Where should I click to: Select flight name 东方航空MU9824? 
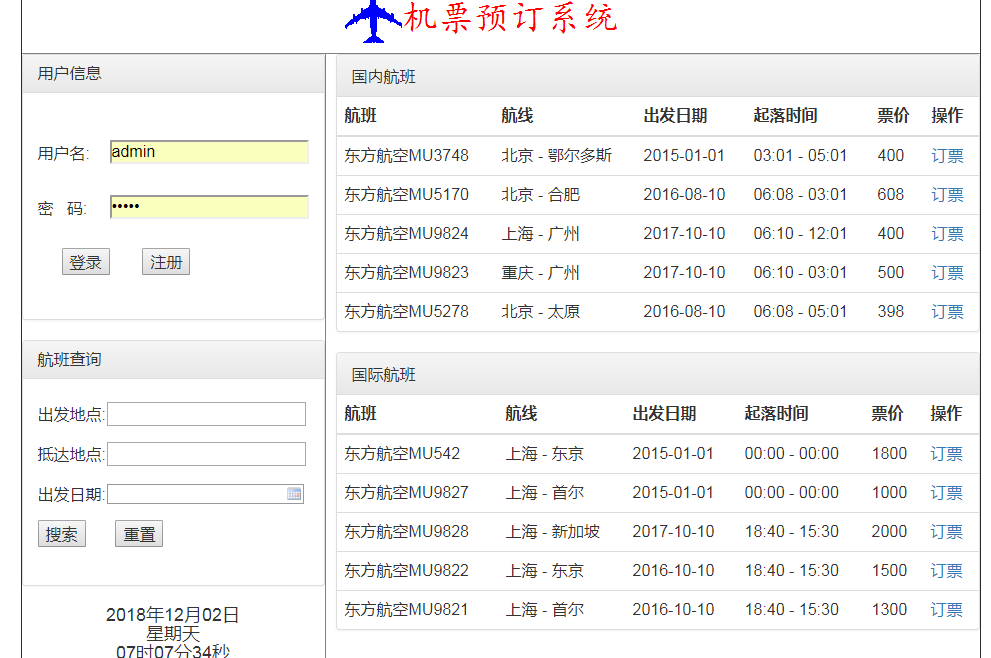click(x=406, y=234)
